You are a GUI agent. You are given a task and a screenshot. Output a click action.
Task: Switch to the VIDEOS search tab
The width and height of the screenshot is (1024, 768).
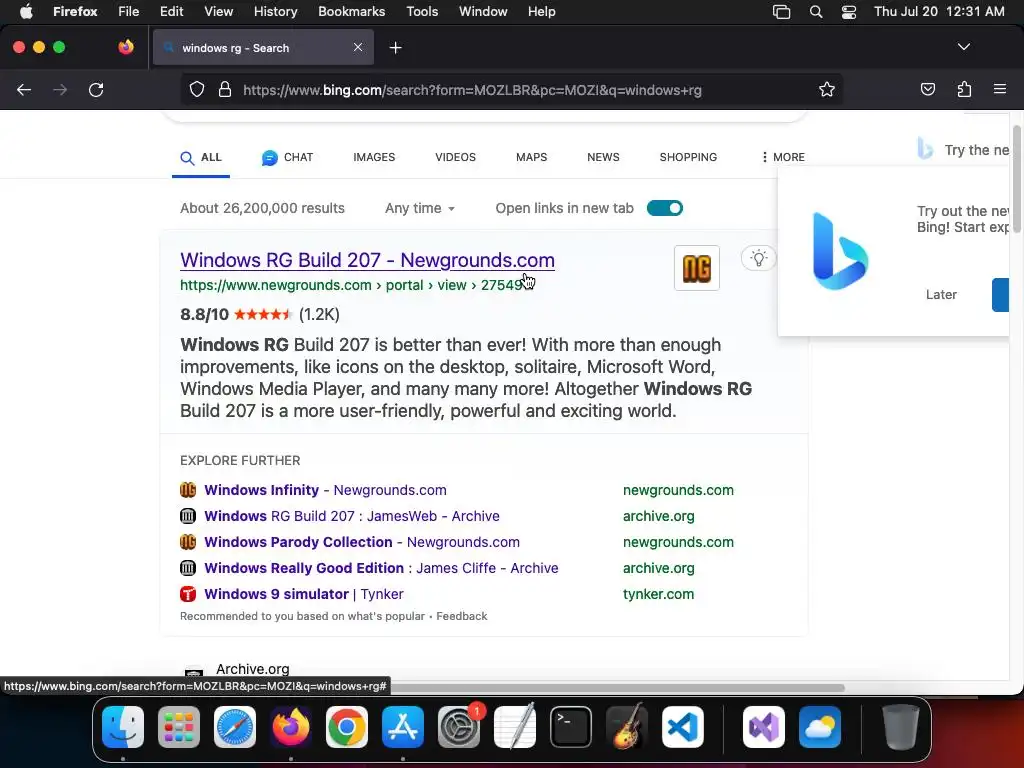455,157
